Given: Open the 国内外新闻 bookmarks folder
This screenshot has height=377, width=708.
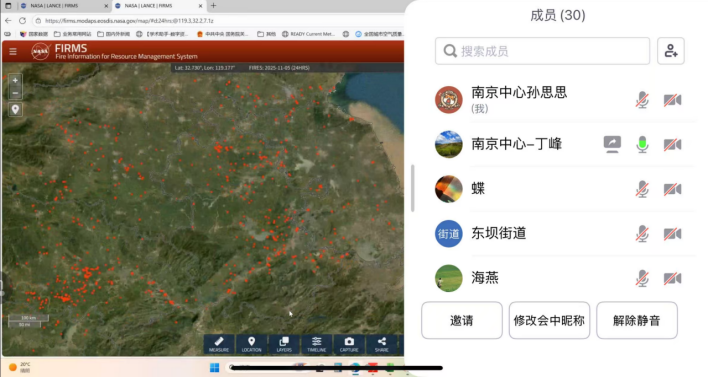Looking at the screenshot, I should coord(114,34).
